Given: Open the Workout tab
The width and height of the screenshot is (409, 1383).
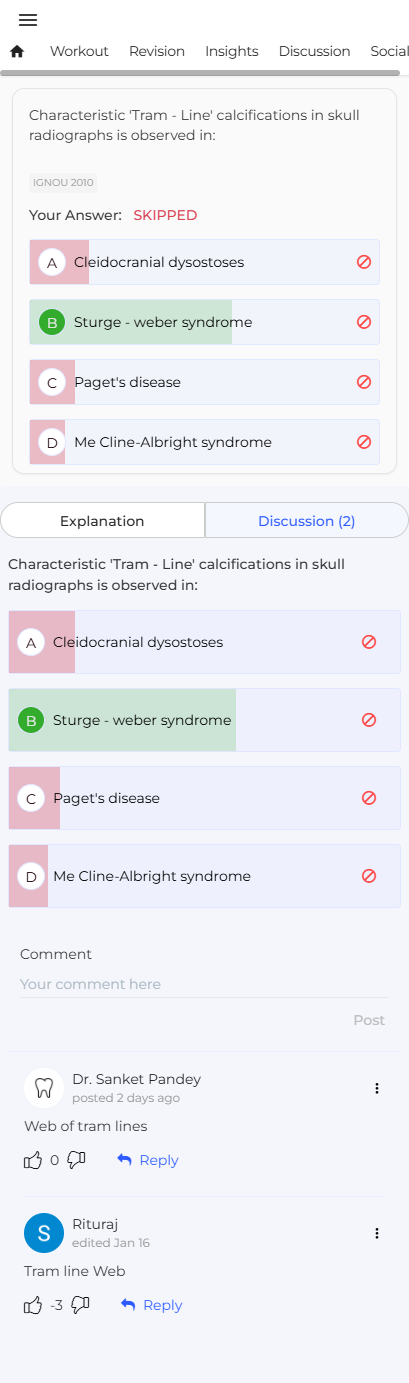Looking at the screenshot, I should [x=79, y=51].
